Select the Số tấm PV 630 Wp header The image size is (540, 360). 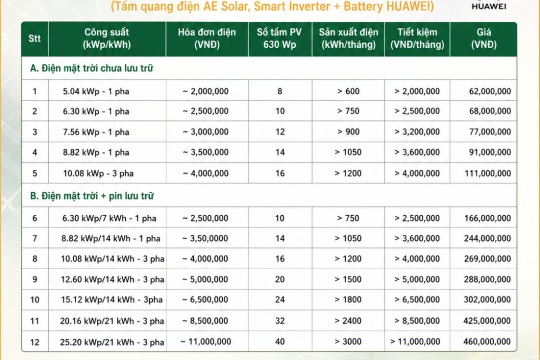click(280, 39)
